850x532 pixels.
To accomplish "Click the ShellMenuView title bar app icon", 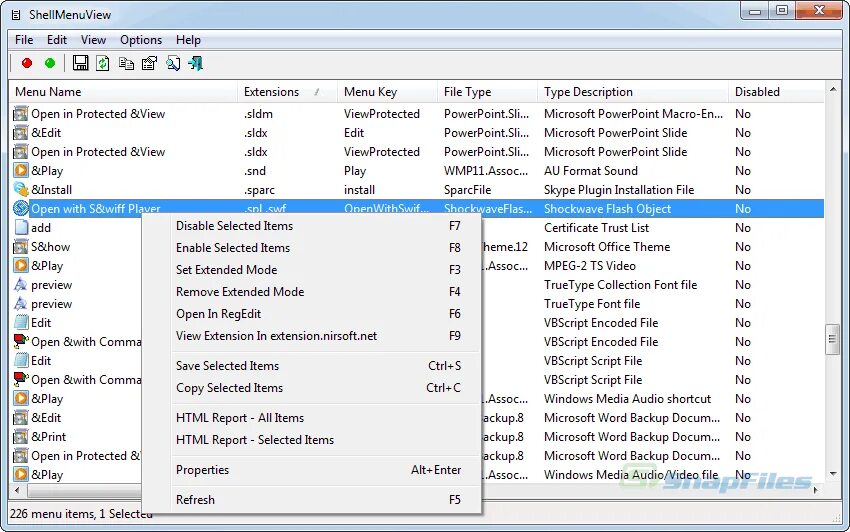I will click(x=16, y=15).
